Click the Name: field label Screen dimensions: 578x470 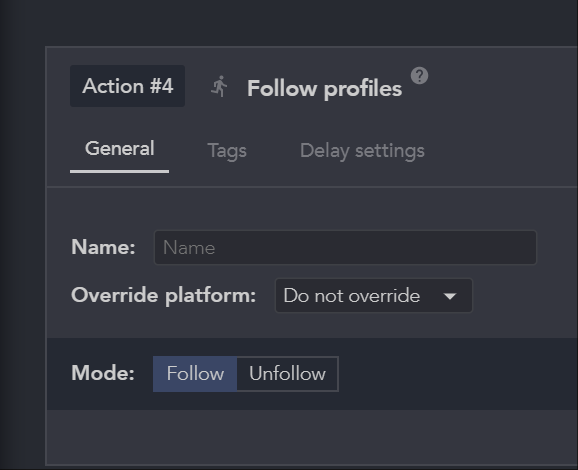[x=103, y=247]
